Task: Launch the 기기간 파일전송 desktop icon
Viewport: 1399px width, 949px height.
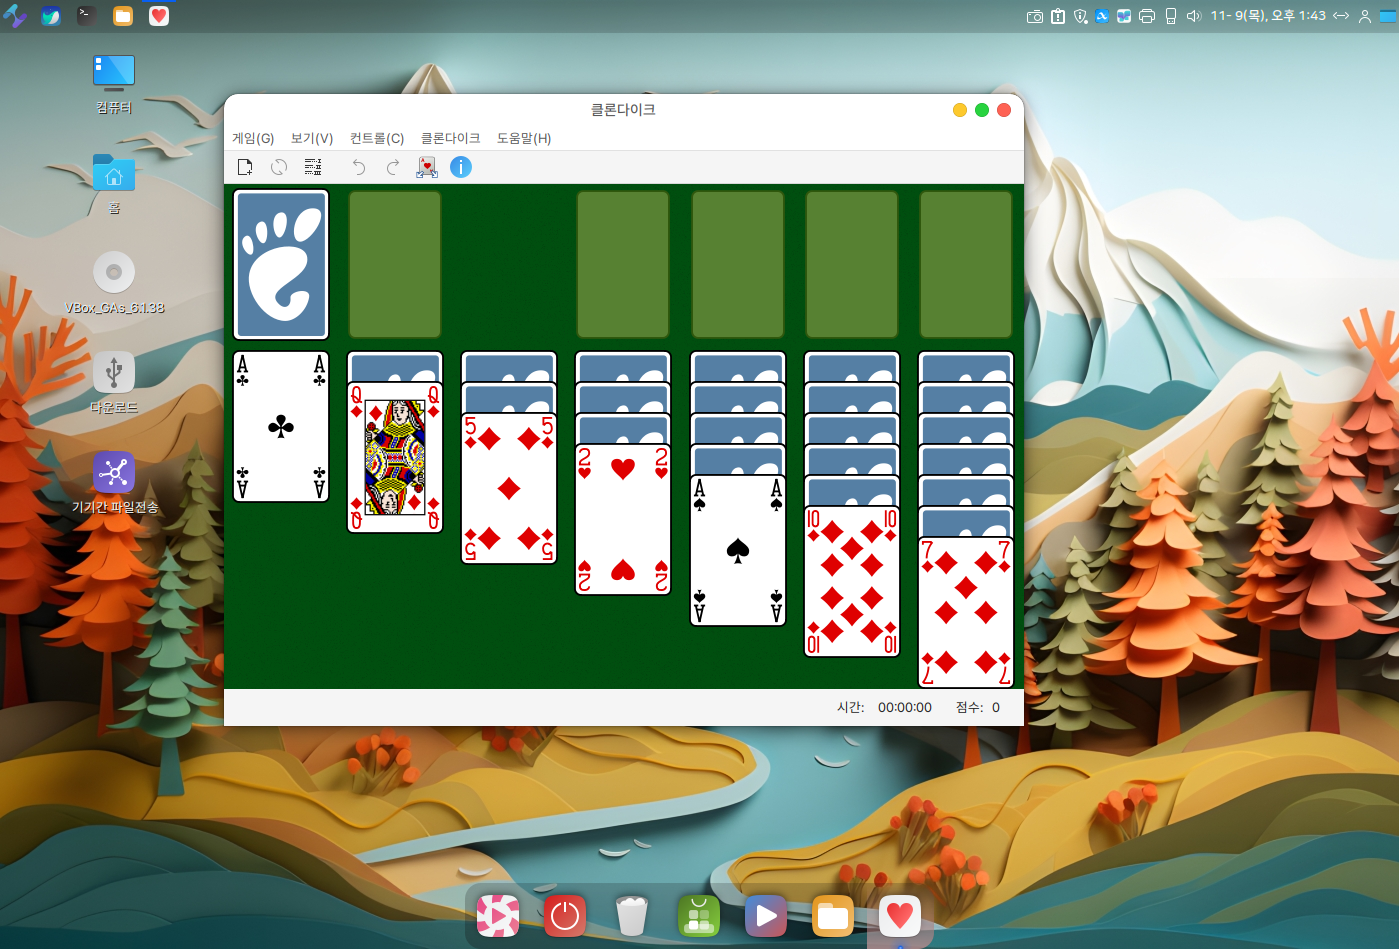Action: 114,483
